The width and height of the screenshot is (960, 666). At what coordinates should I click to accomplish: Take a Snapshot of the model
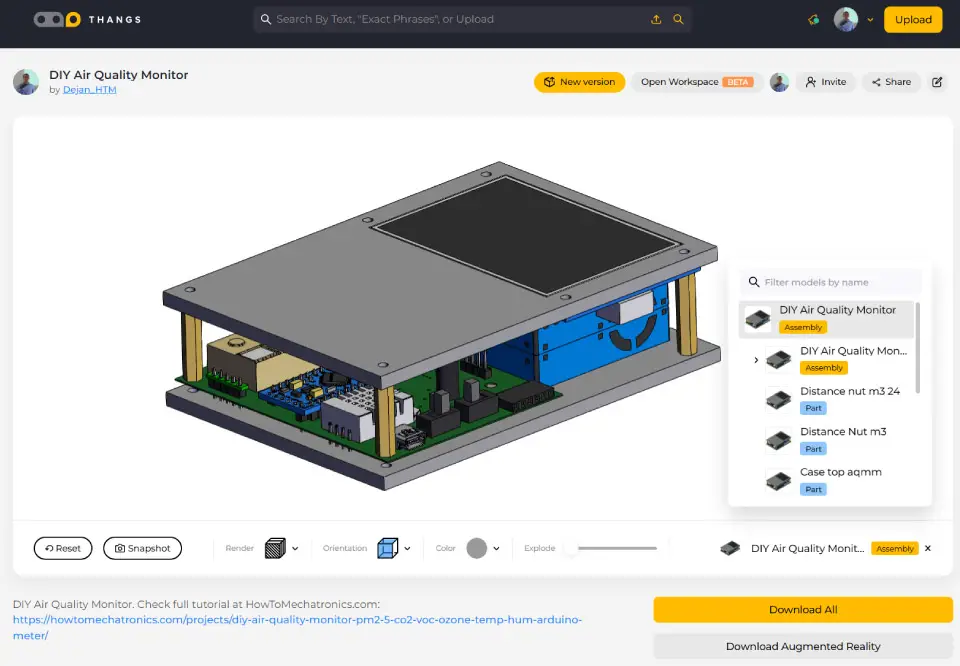[x=142, y=548]
